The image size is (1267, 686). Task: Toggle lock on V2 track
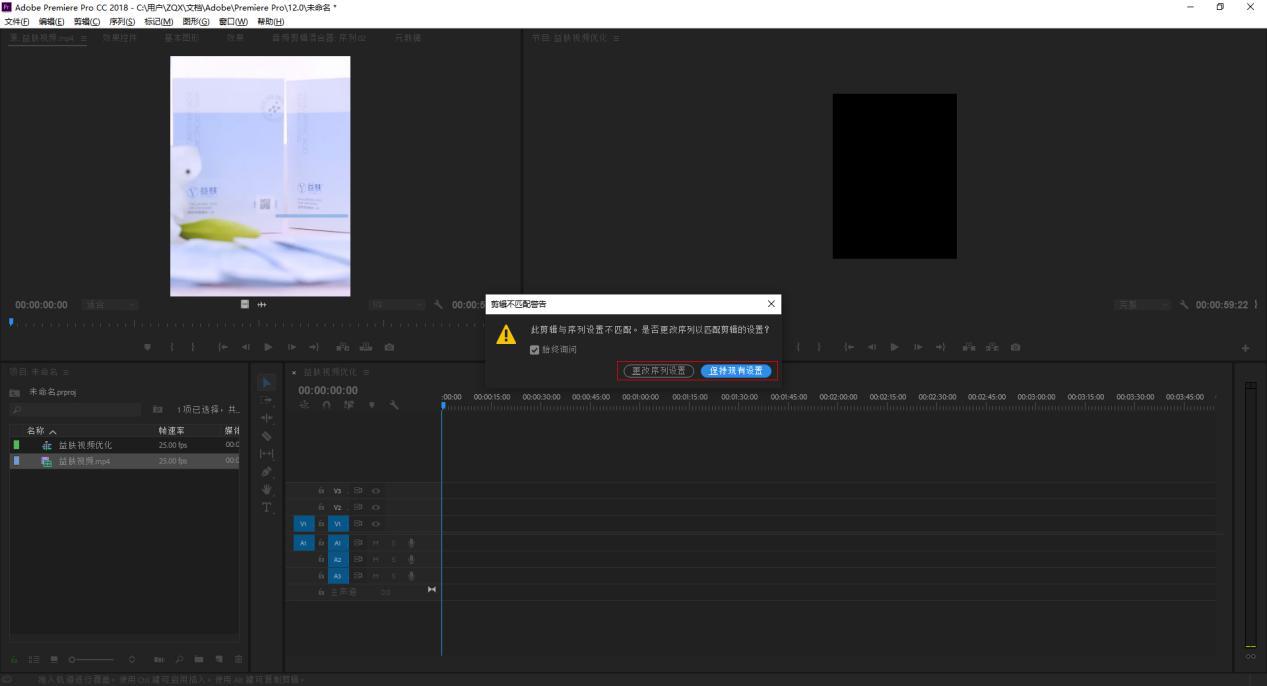coord(321,507)
